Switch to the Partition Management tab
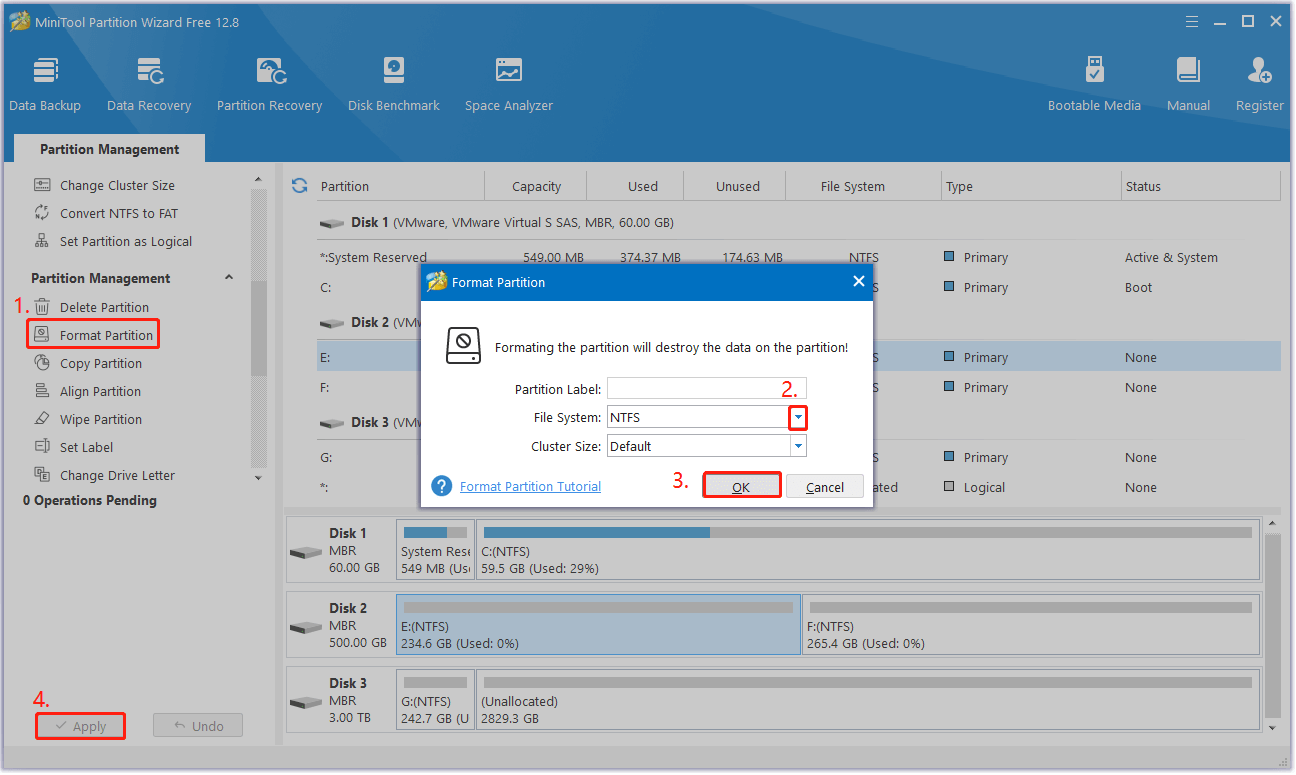This screenshot has height=775, width=1296. (x=108, y=148)
